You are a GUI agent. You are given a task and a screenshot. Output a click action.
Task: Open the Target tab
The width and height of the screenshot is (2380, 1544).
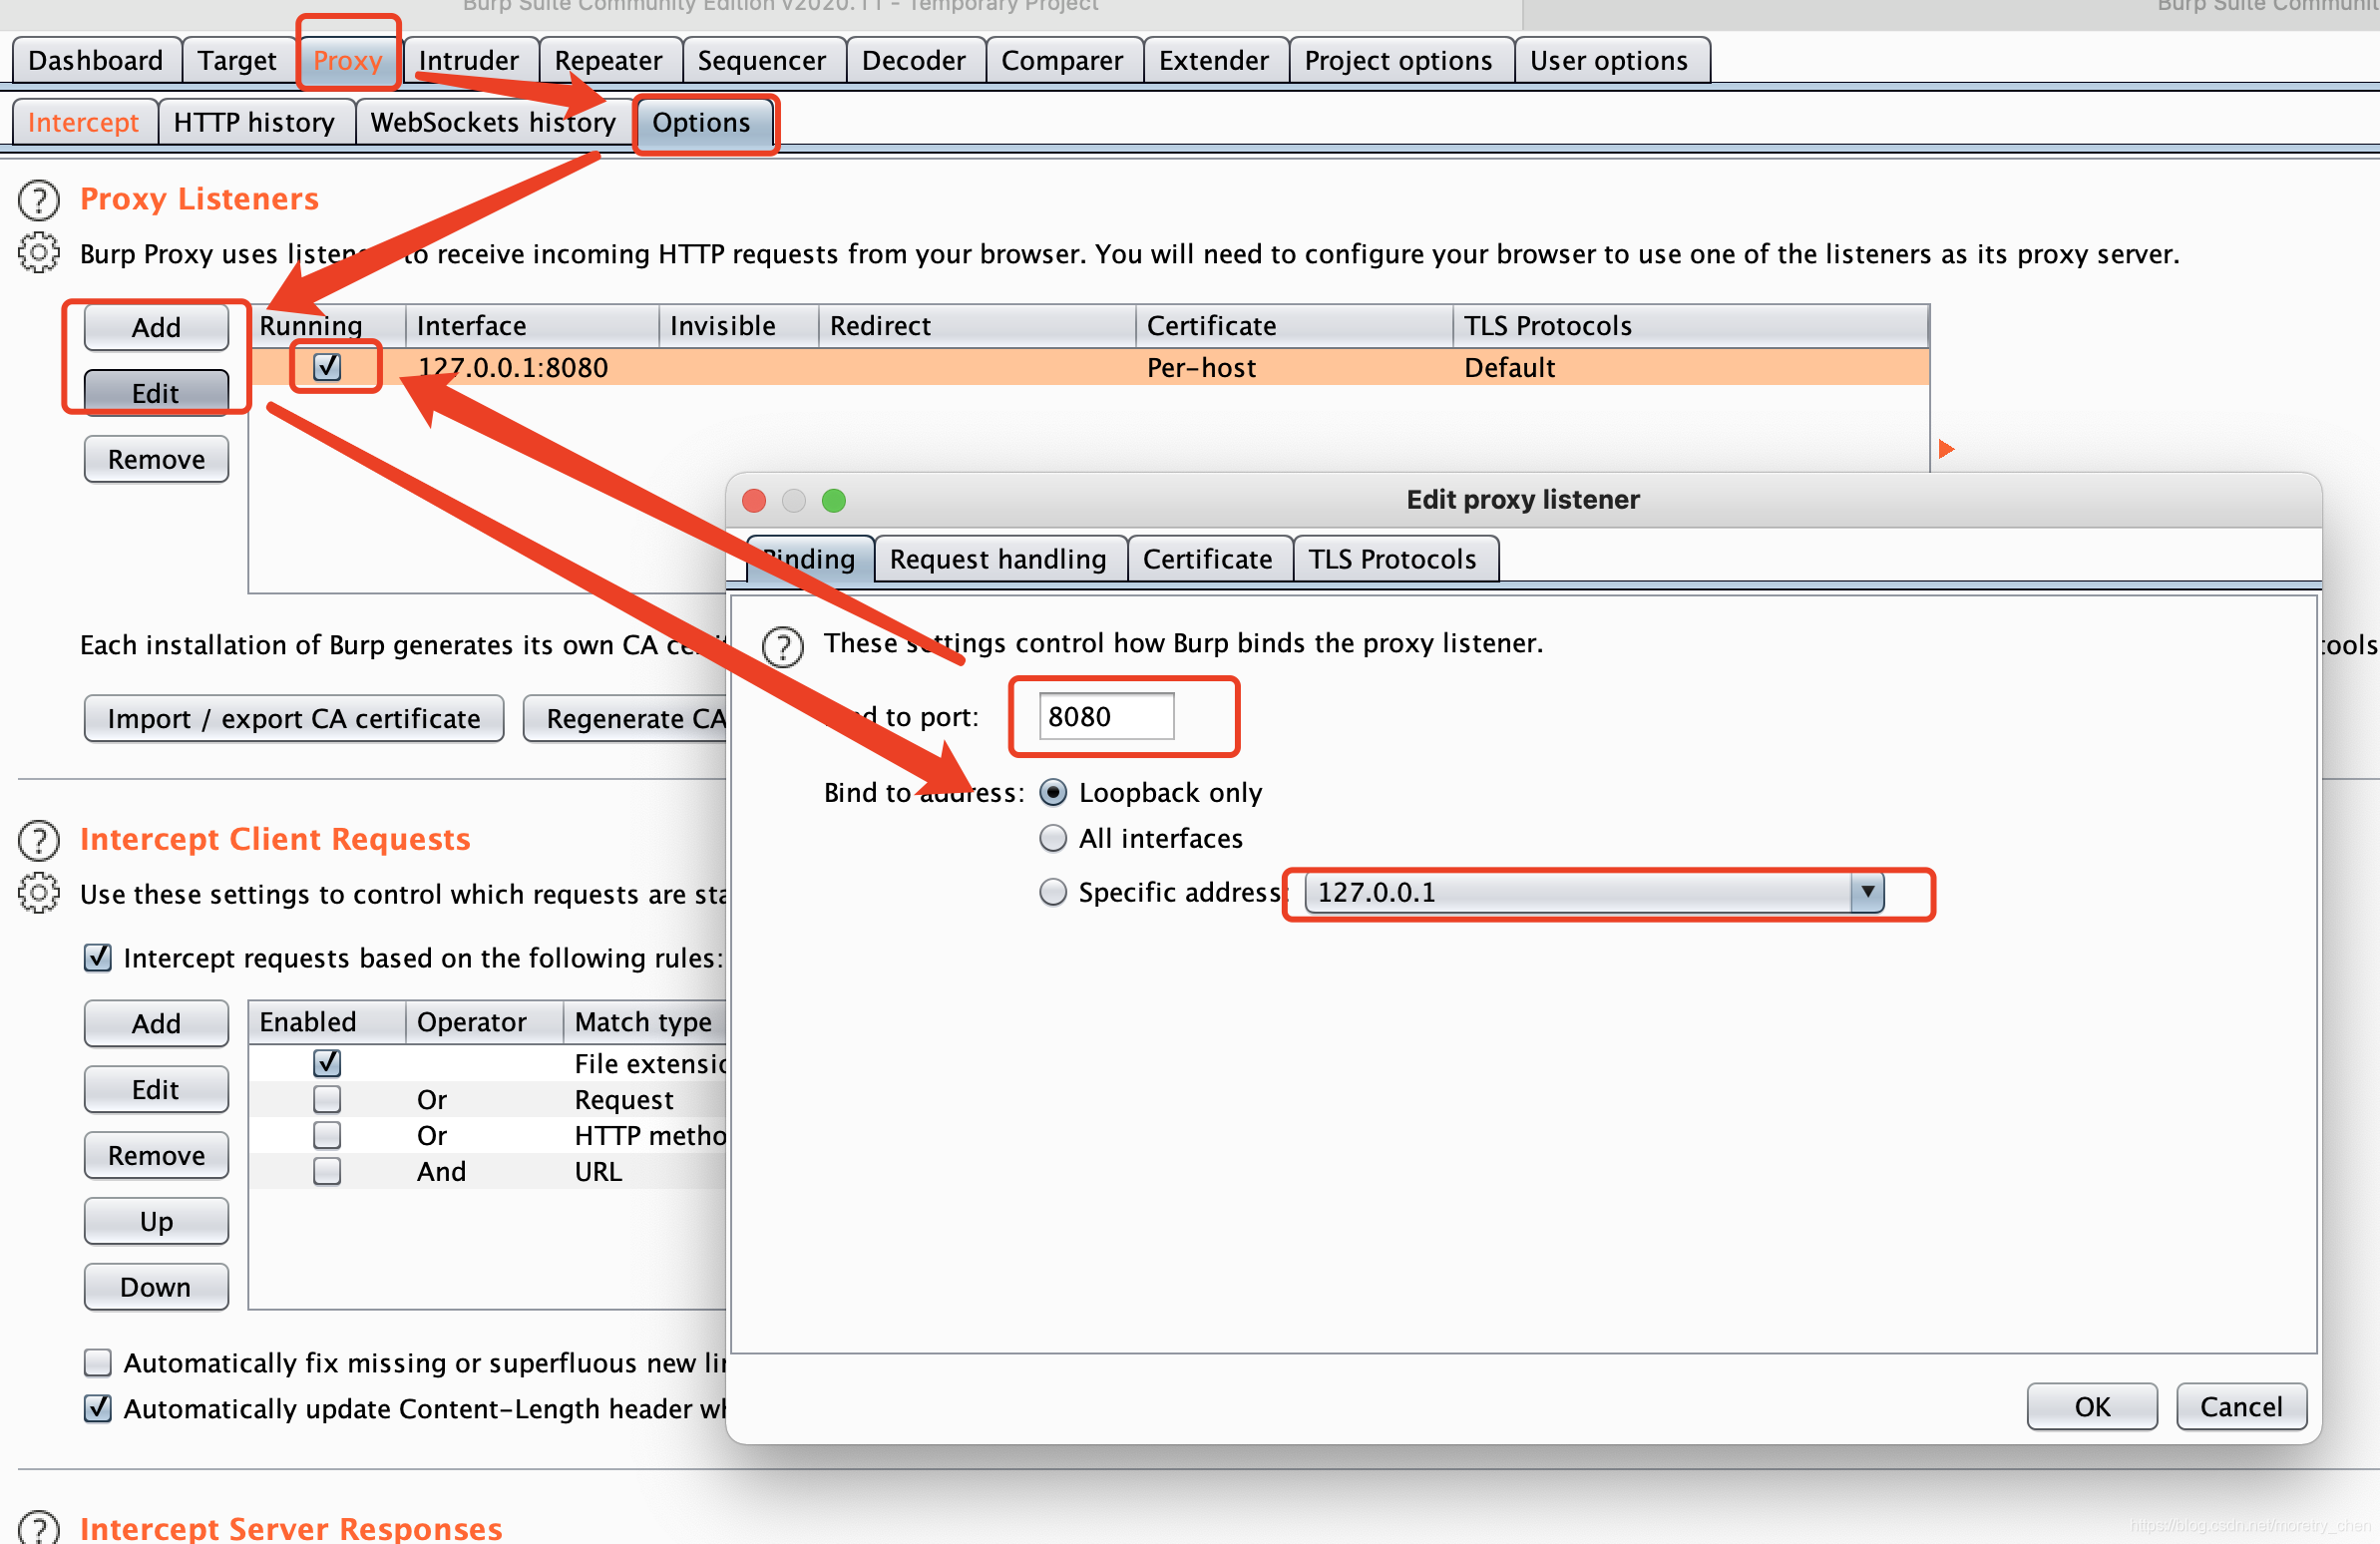(x=237, y=60)
